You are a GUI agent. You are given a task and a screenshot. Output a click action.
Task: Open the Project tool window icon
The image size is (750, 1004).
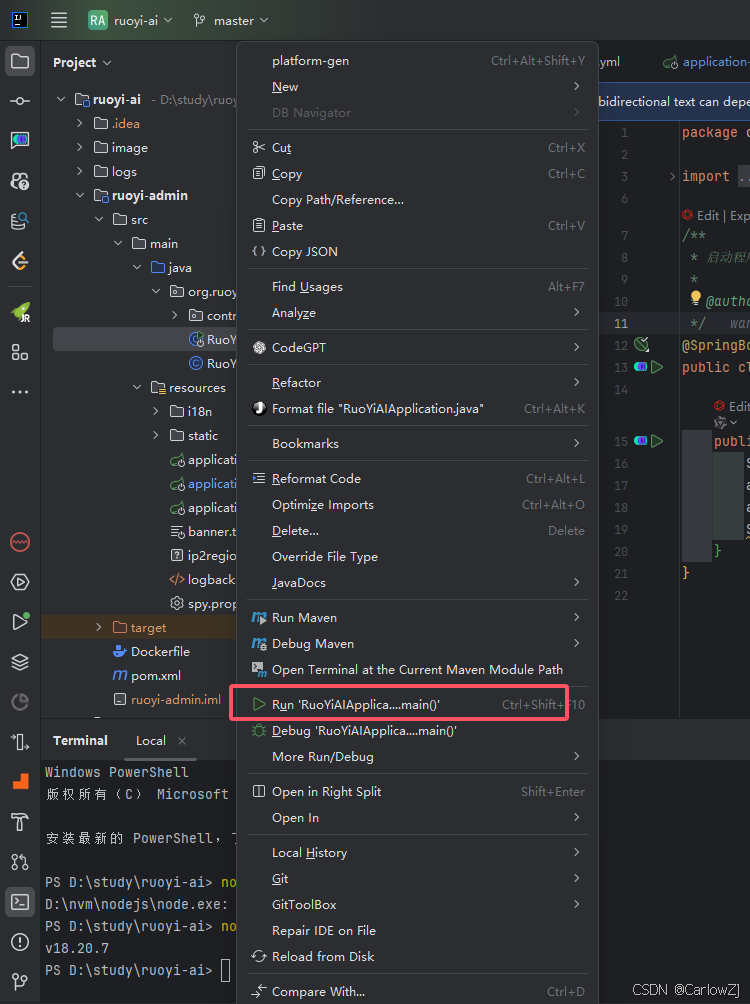[20, 61]
